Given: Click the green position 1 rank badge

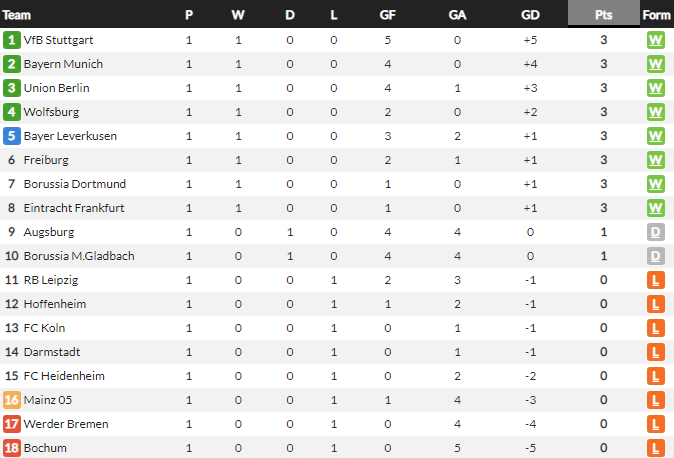Looking at the screenshot, I should [x=12, y=40].
